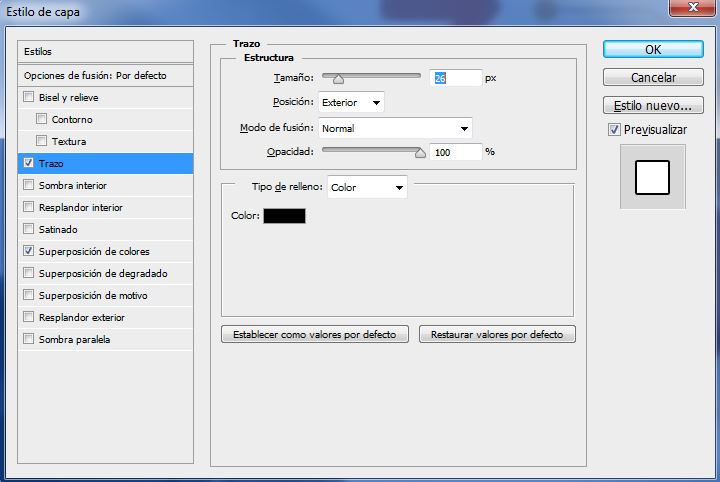The image size is (720, 482).
Task: Enable the Sombra interior checkbox
Action: tap(28, 185)
